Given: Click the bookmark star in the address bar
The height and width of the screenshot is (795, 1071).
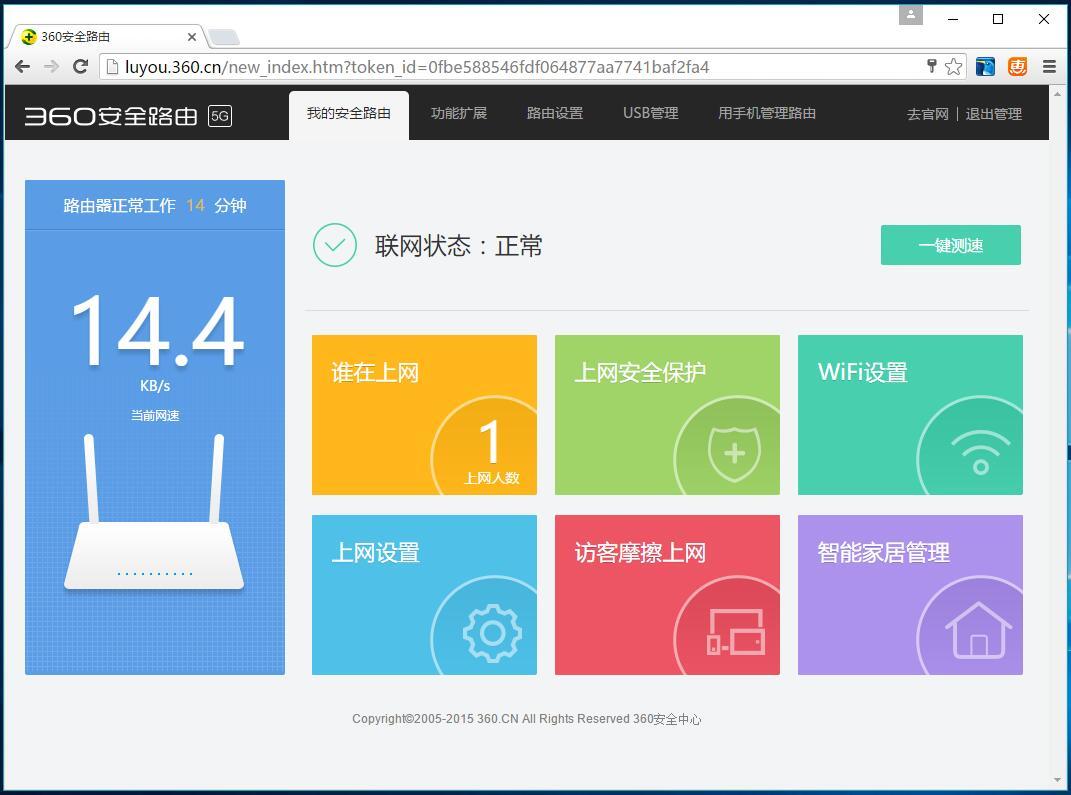Looking at the screenshot, I should tap(953, 67).
